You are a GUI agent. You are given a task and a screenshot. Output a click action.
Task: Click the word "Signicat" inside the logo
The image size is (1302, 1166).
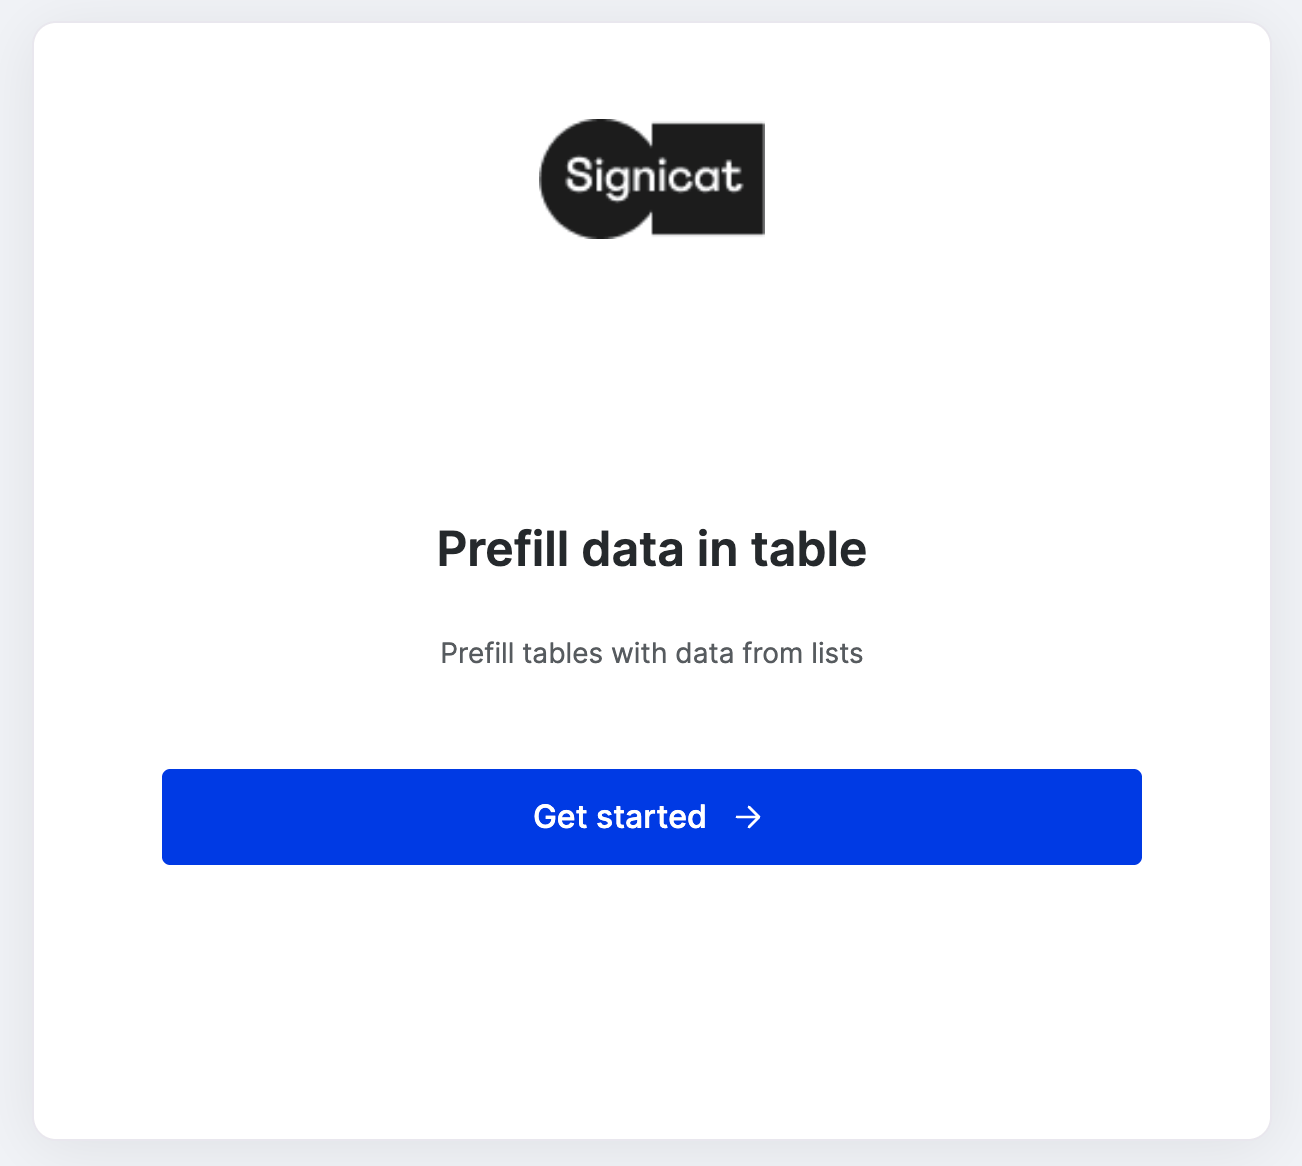click(x=654, y=177)
